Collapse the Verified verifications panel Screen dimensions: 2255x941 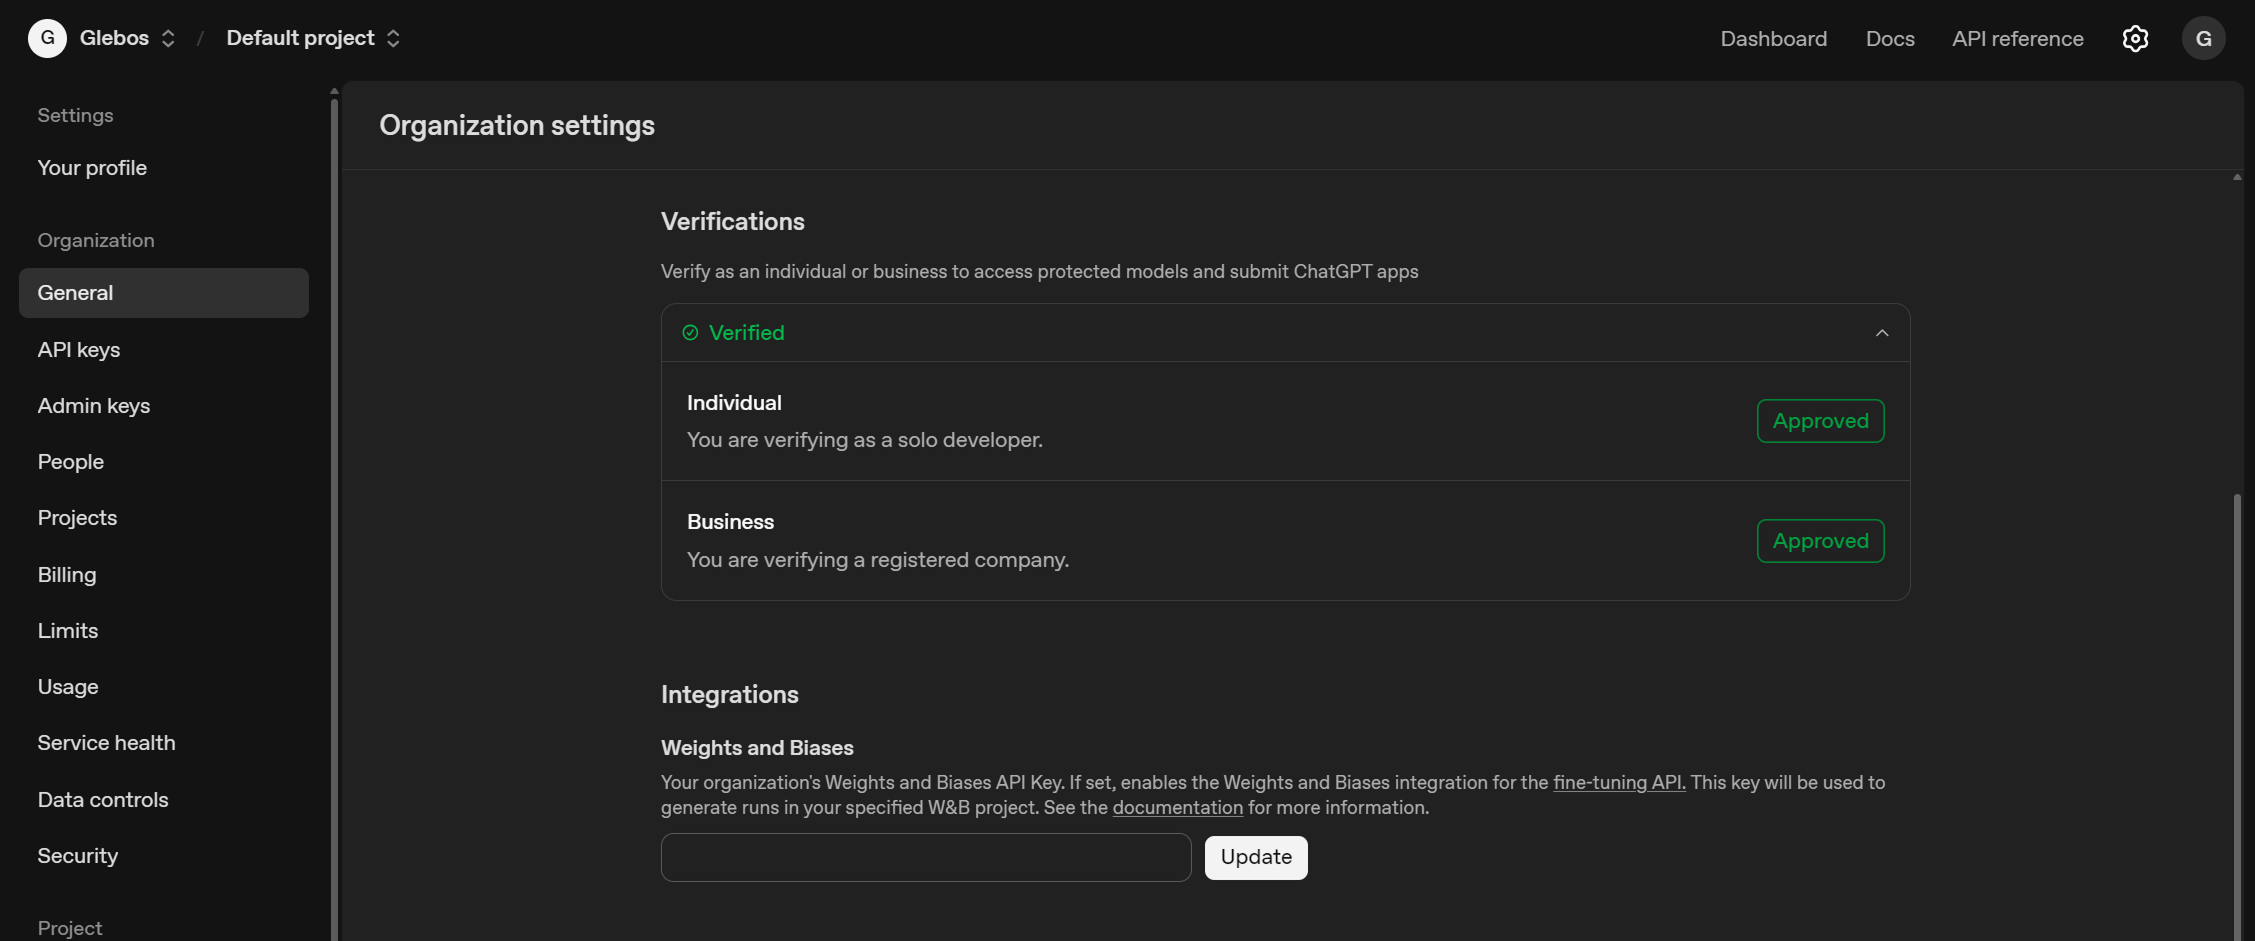tap(1881, 332)
